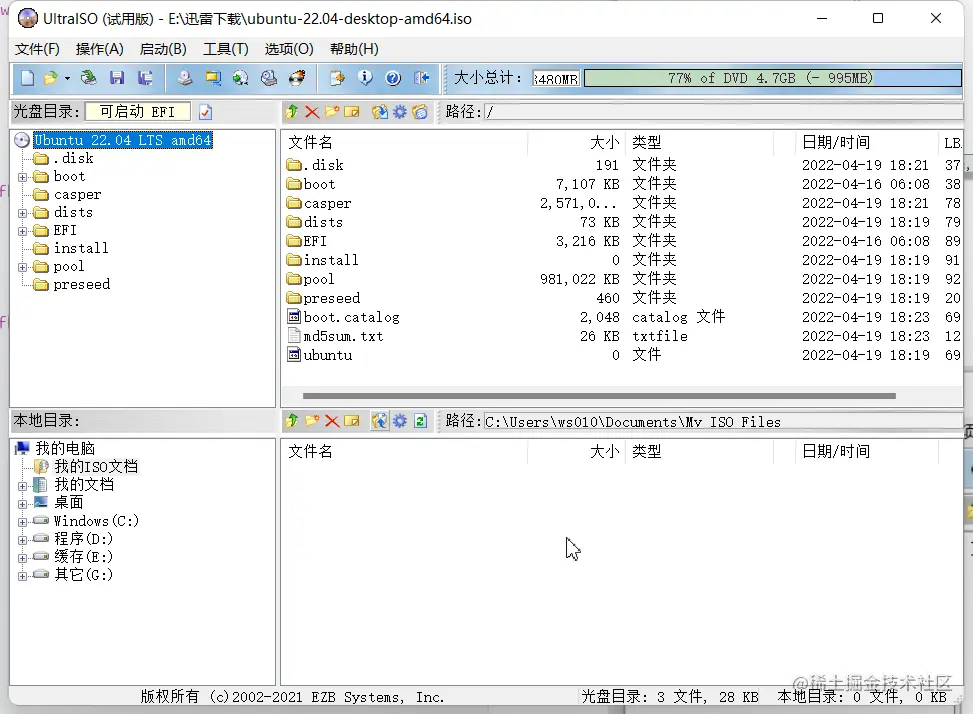The image size is (973, 714).
Task: Click gear settings icon in local toolbar
Action: [400, 421]
